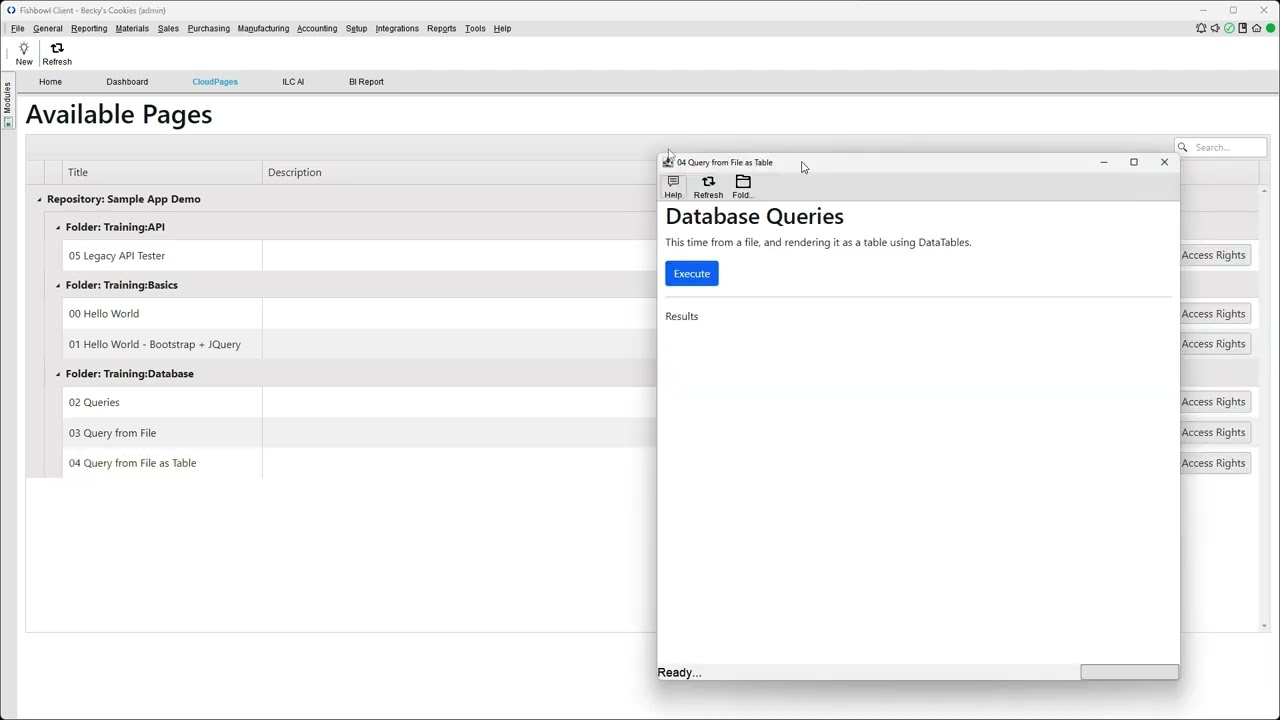Open the Purchasing menu
The image size is (1280, 720).
209,28
